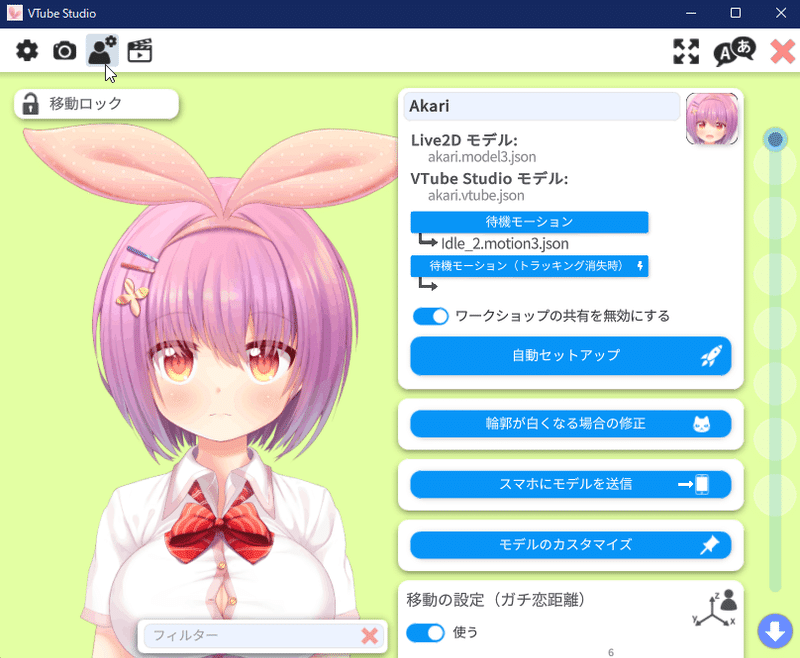
Task: Click the Akari model thumbnail image
Action: click(x=712, y=119)
